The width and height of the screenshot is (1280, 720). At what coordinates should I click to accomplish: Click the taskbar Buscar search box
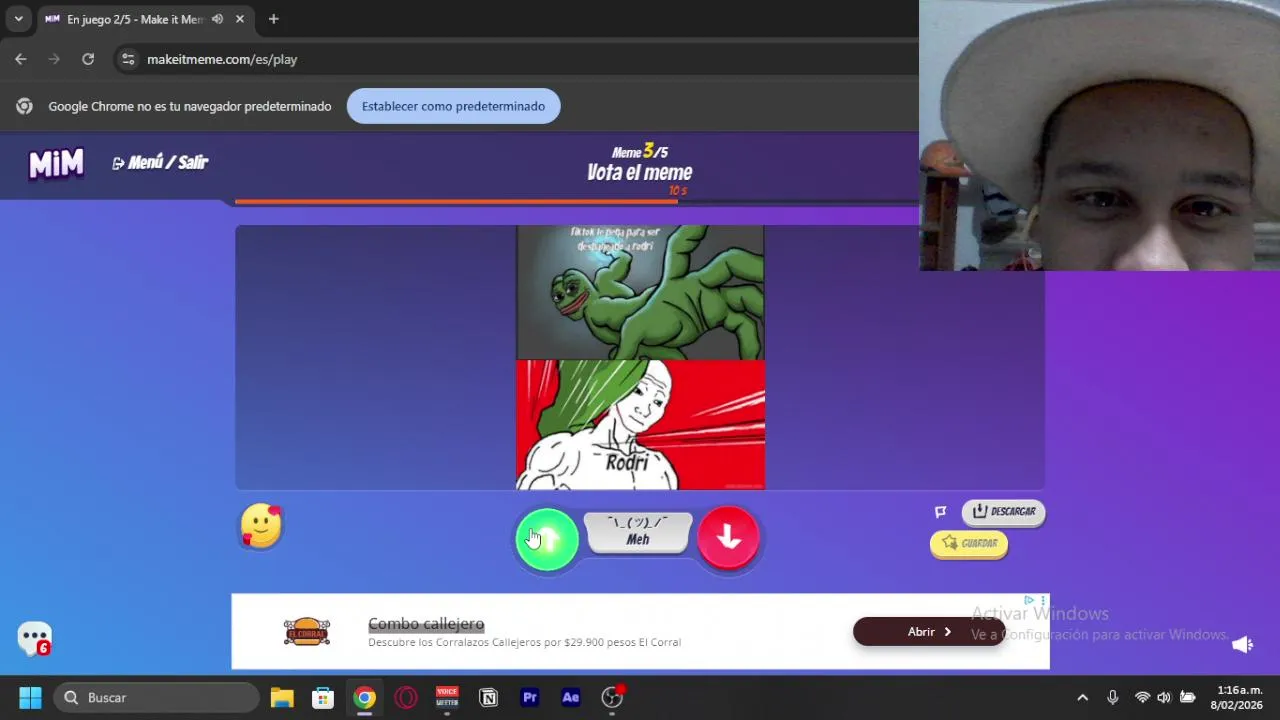(157, 697)
